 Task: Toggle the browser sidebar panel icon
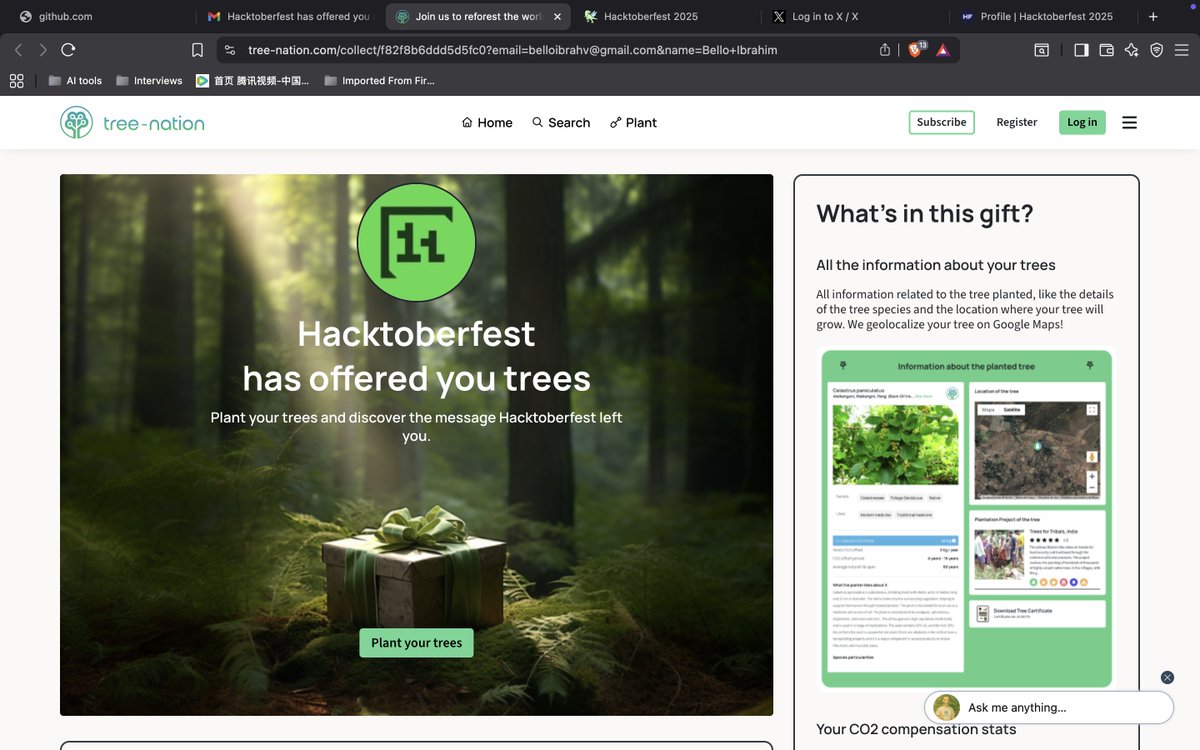(1081, 50)
